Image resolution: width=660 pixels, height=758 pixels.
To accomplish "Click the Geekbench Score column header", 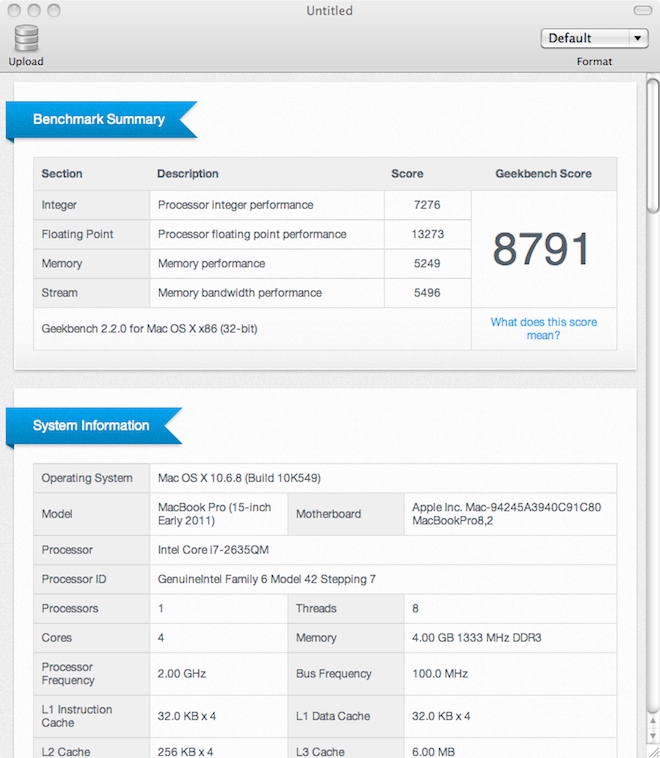I will tap(543, 174).
